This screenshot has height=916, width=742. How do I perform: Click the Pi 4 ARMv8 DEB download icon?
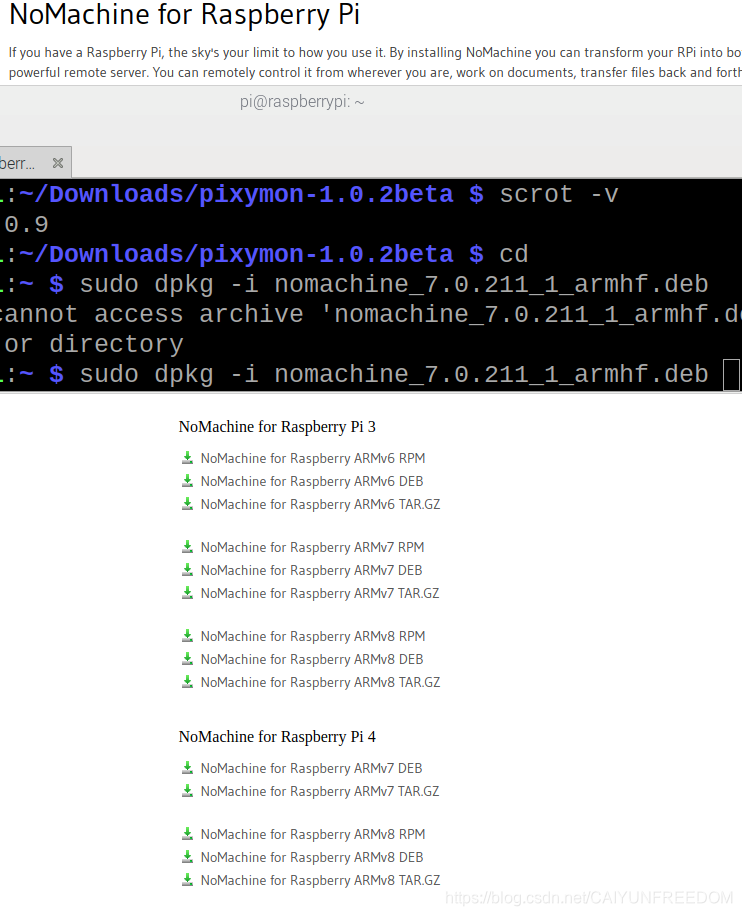(x=187, y=857)
